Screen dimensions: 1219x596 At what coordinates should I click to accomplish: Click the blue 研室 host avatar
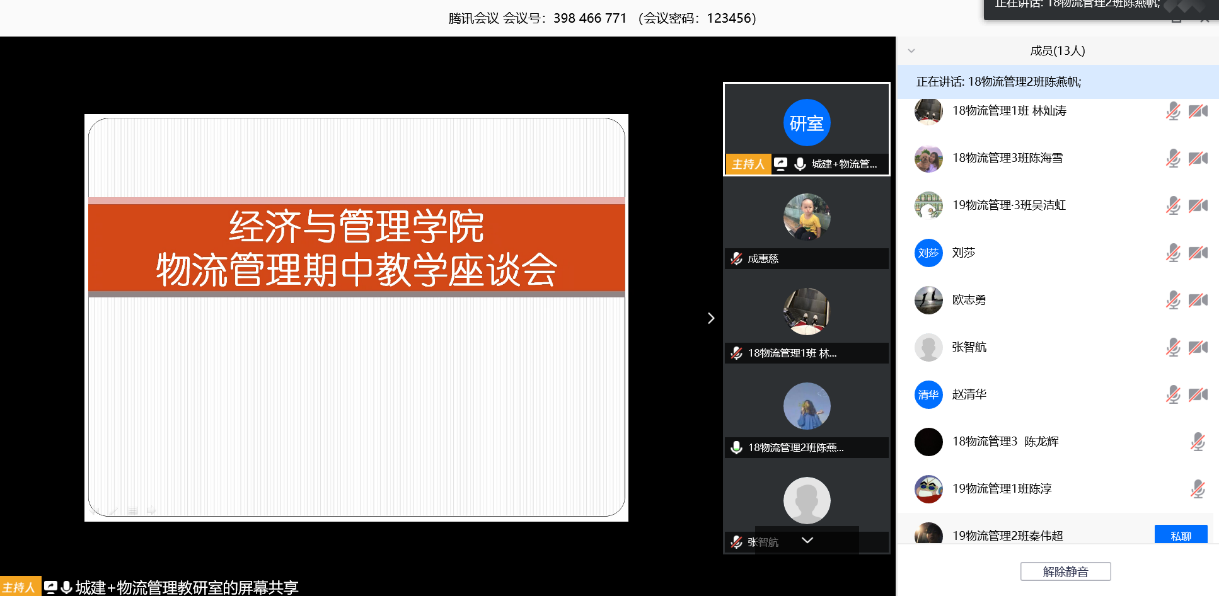pos(807,123)
